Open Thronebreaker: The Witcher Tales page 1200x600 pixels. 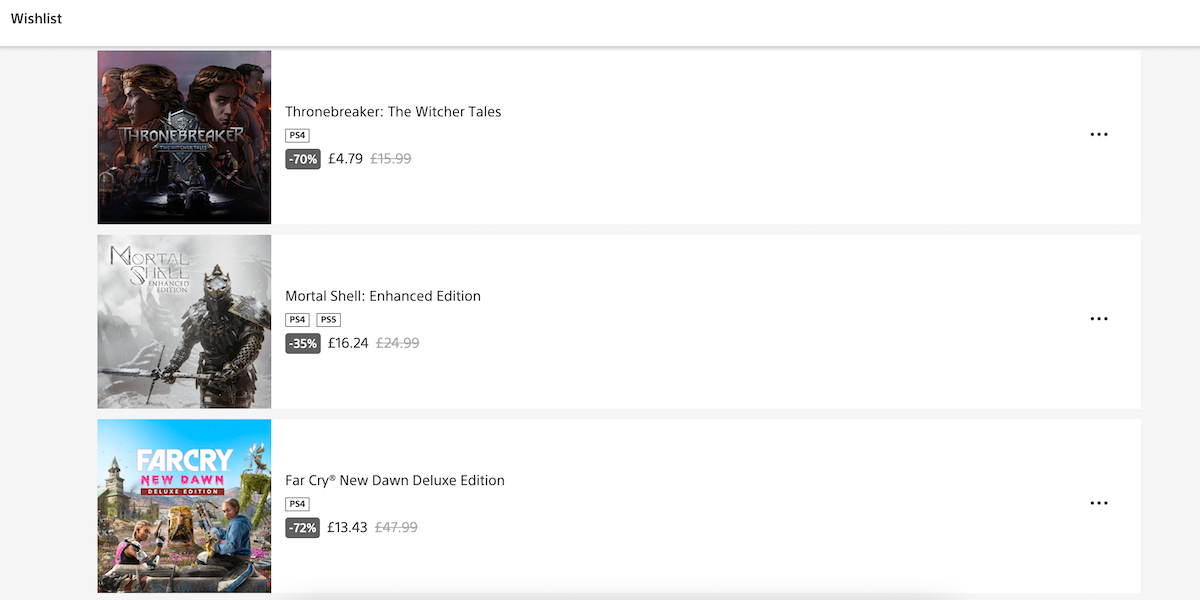(x=393, y=111)
